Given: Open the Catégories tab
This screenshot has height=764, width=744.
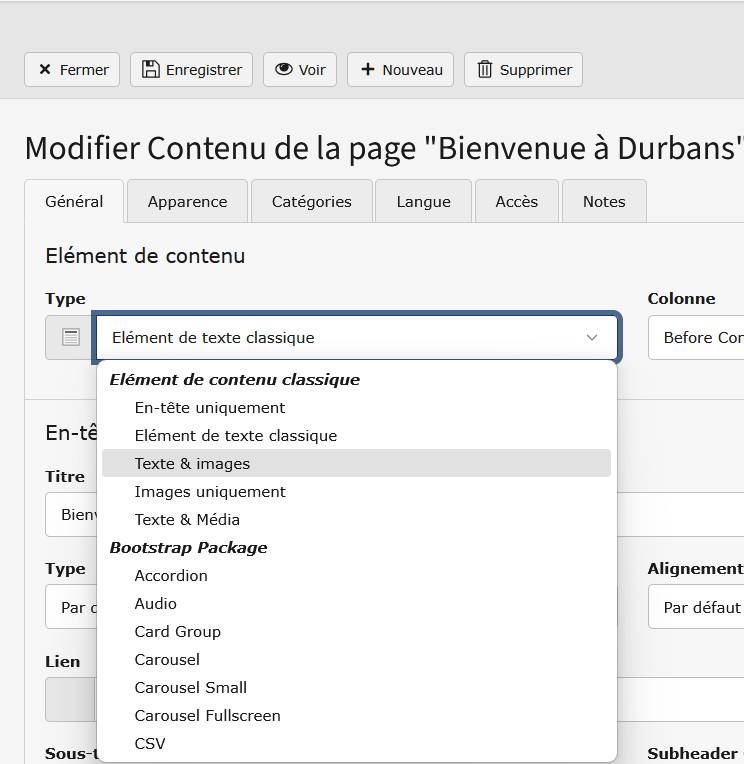Looking at the screenshot, I should (x=311, y=201).
